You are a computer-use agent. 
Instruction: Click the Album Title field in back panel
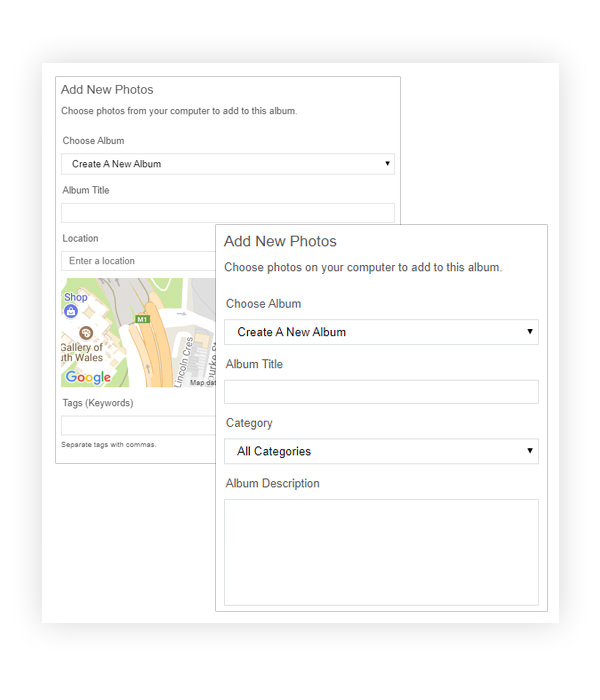coord(228,212)
